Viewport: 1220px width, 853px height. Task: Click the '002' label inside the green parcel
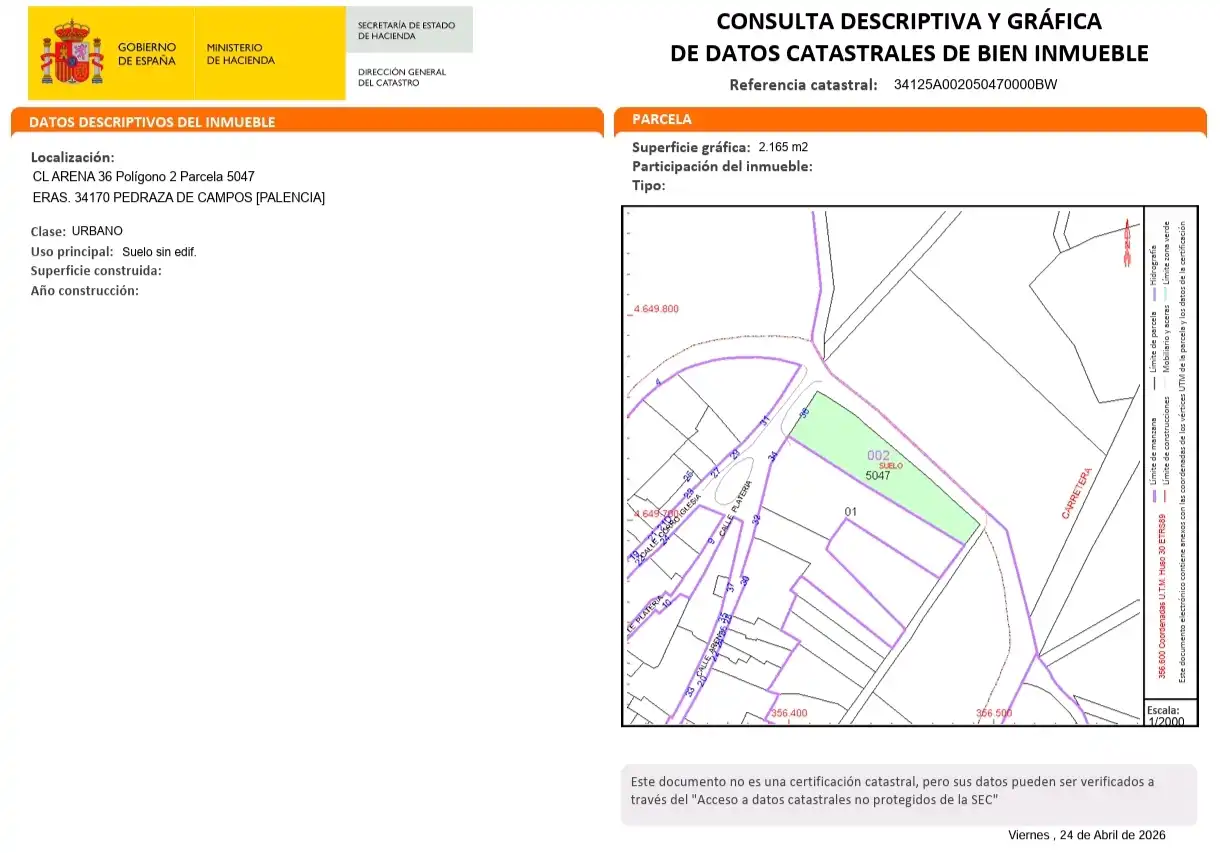click(x=878, y=456)
